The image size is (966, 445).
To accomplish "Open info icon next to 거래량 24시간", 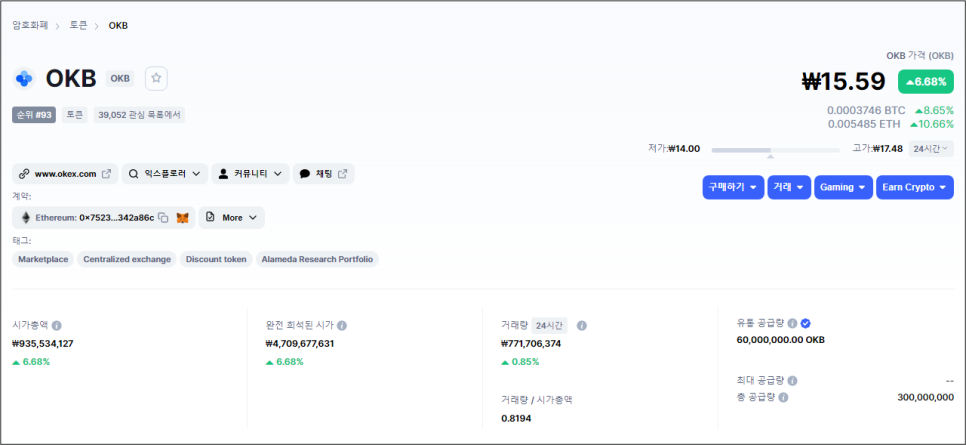I will point(581,325).
